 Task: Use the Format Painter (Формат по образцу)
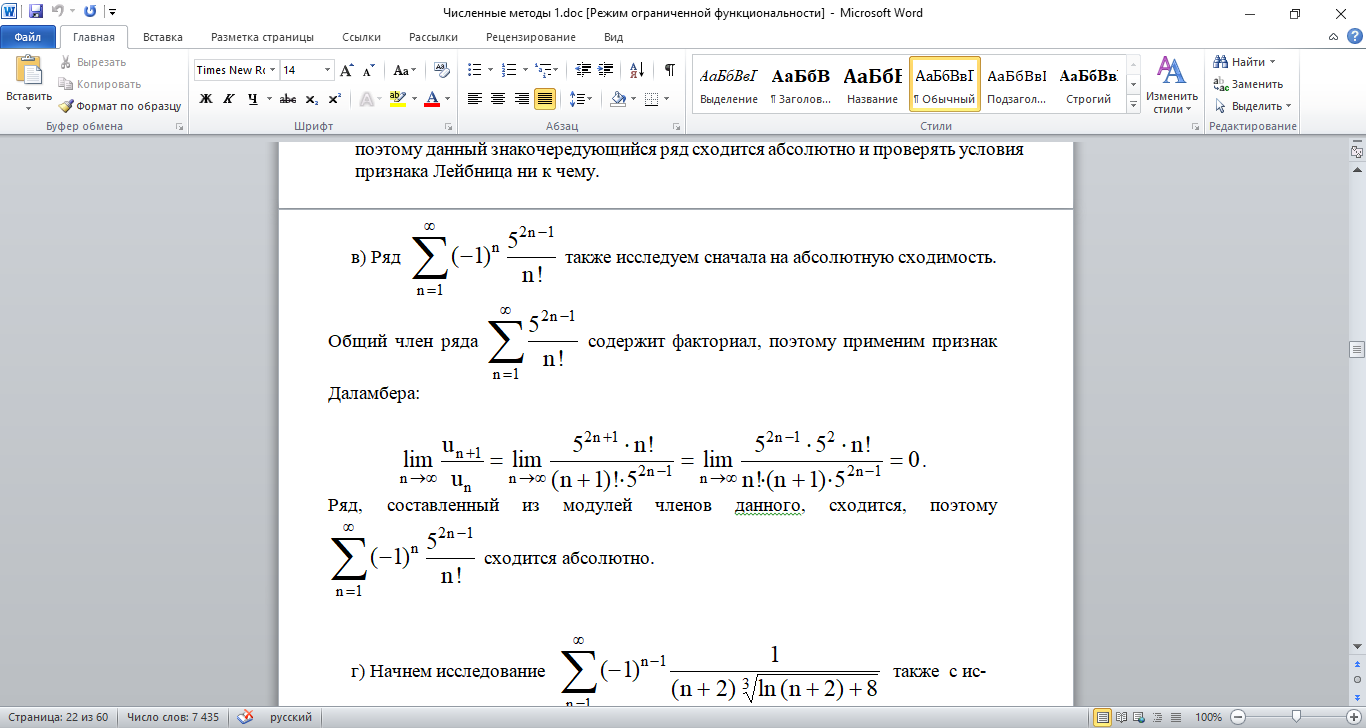point(120,105)
